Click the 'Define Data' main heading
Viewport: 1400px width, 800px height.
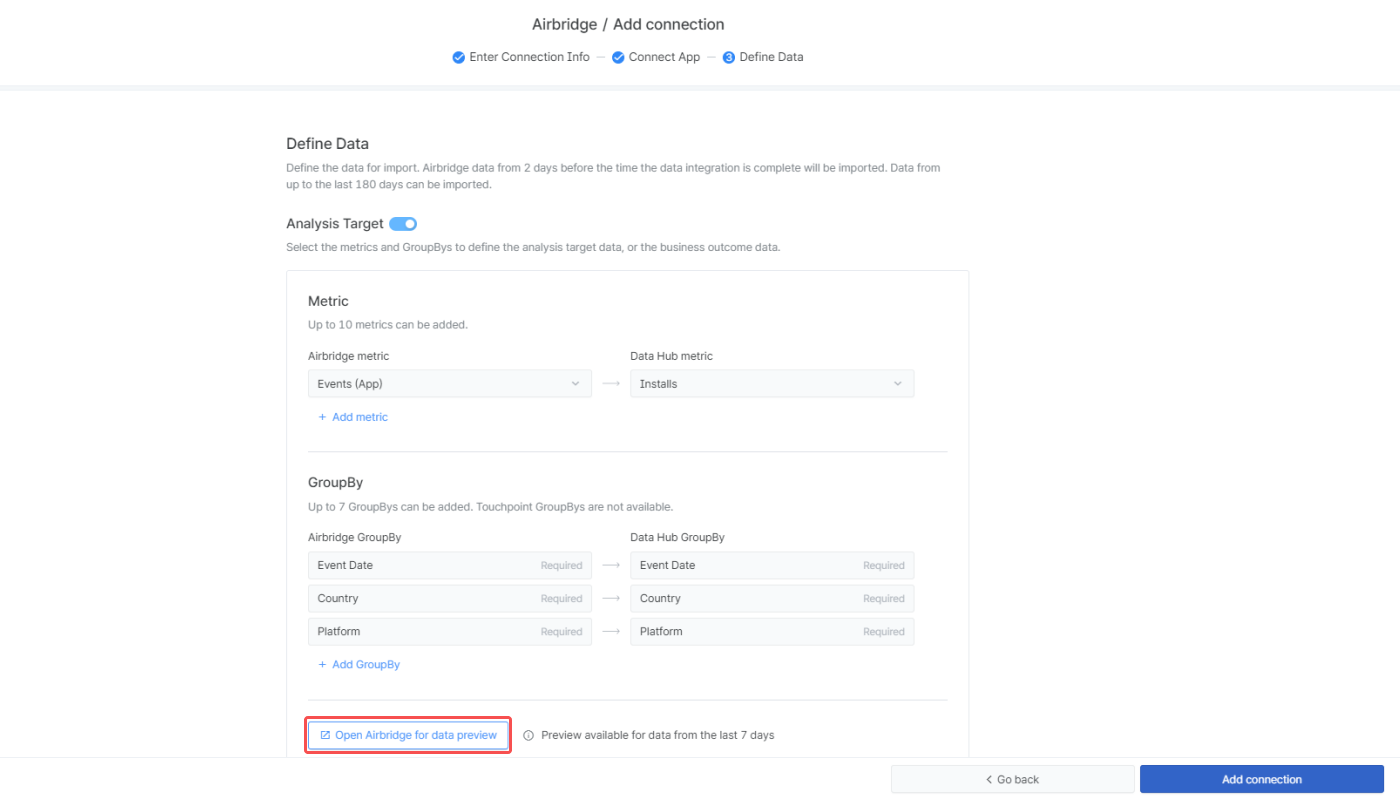[x=327, y=144]
